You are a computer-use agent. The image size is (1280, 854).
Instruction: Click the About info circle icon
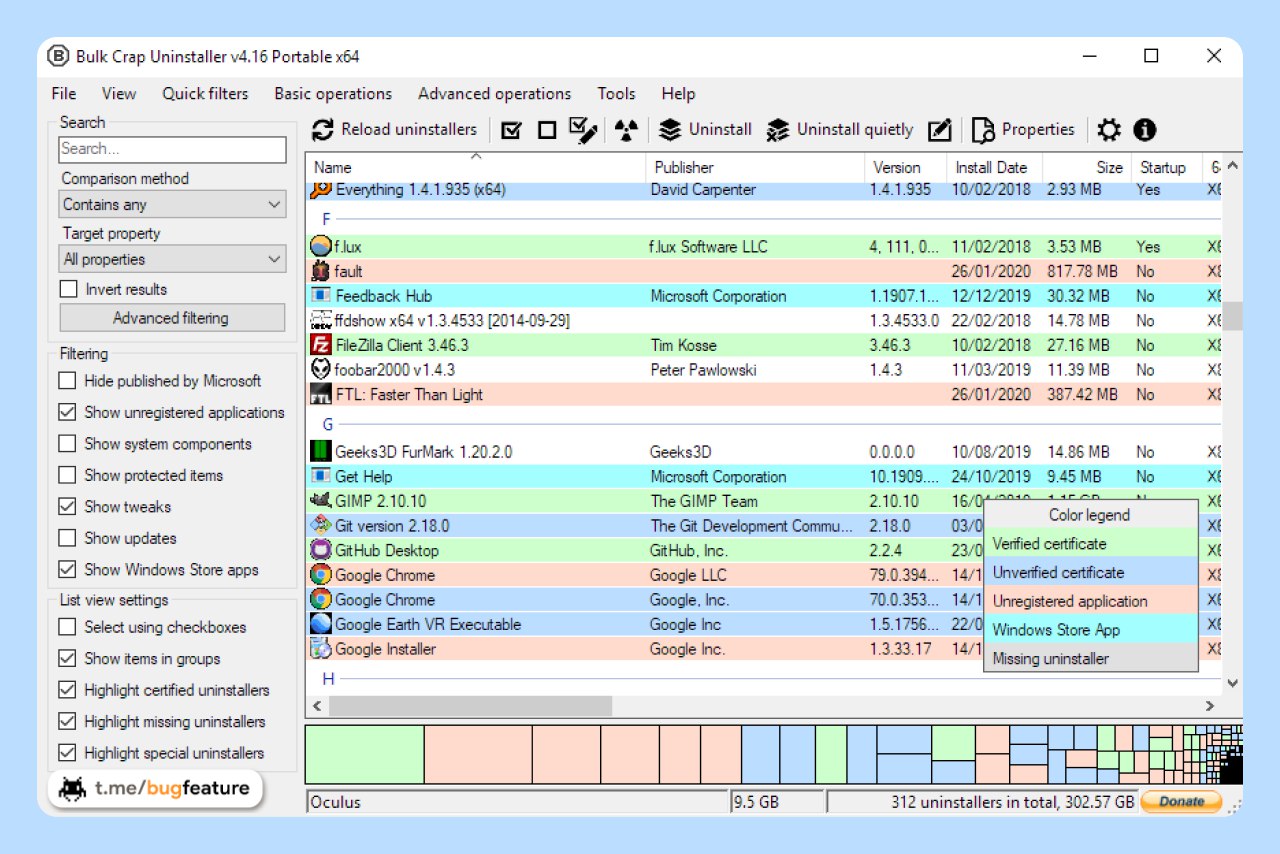pos(1145,130)
